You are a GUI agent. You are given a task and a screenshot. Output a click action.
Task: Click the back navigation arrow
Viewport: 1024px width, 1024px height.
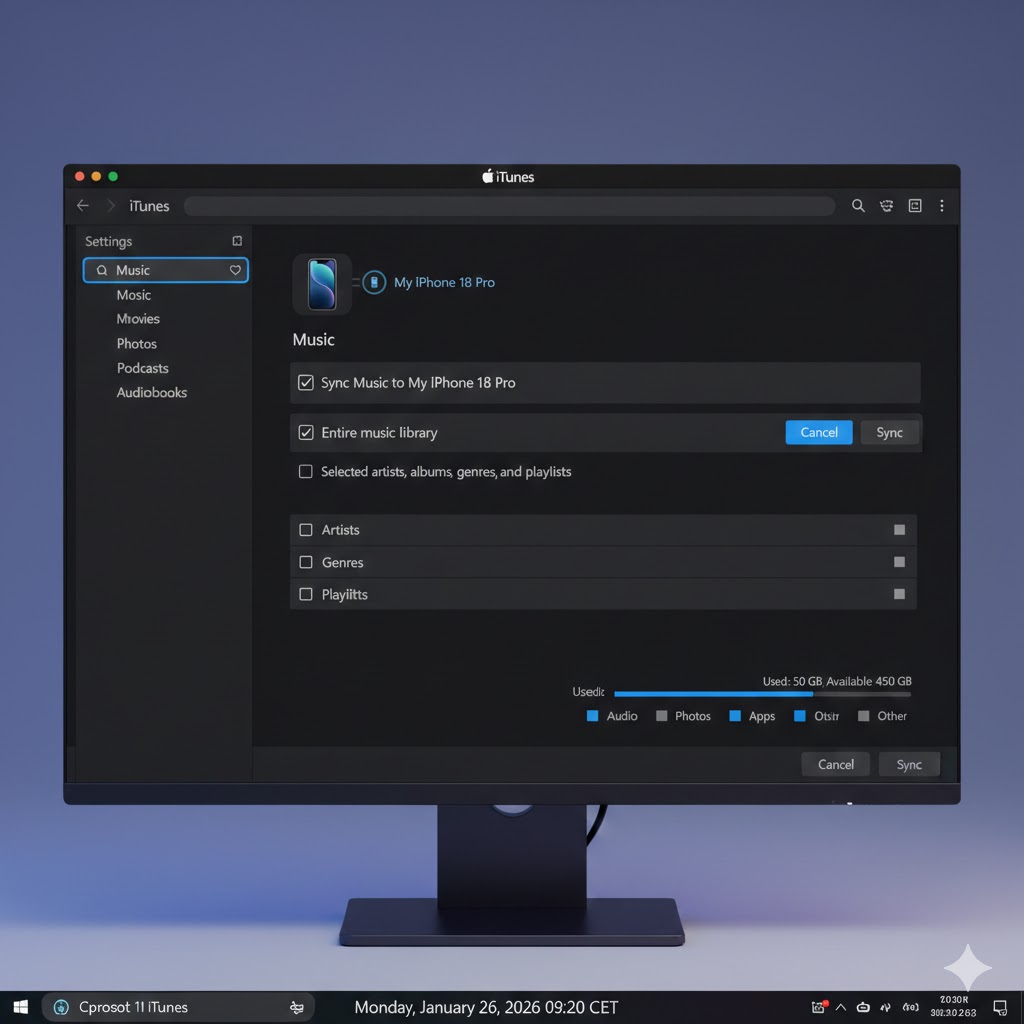click(82, 205)
